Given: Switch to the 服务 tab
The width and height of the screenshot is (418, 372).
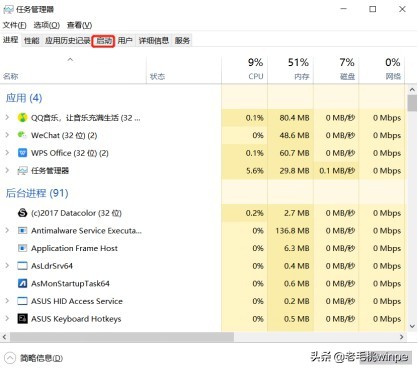Looking at the screenshot, I should (182, 41).
